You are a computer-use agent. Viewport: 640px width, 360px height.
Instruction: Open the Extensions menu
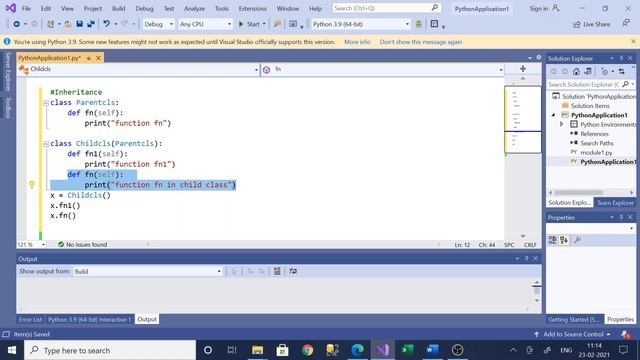point(252,8)
